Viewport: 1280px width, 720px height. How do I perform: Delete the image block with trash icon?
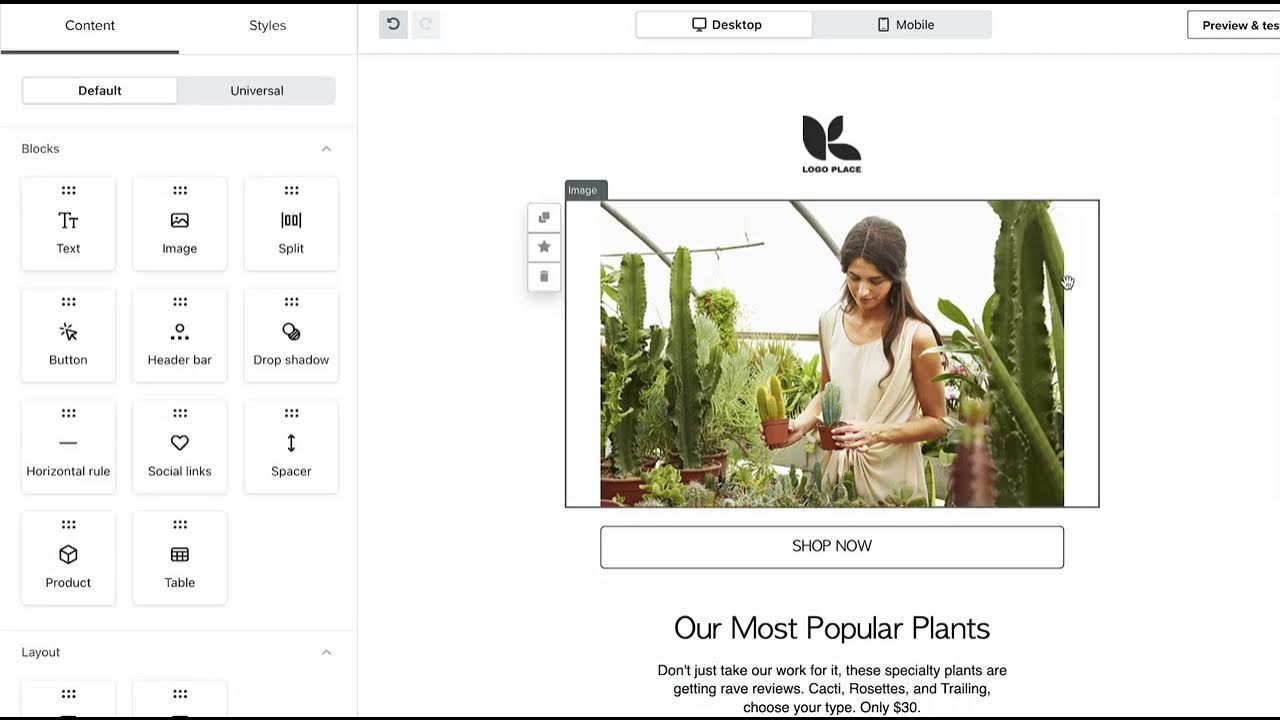[544, 276]
